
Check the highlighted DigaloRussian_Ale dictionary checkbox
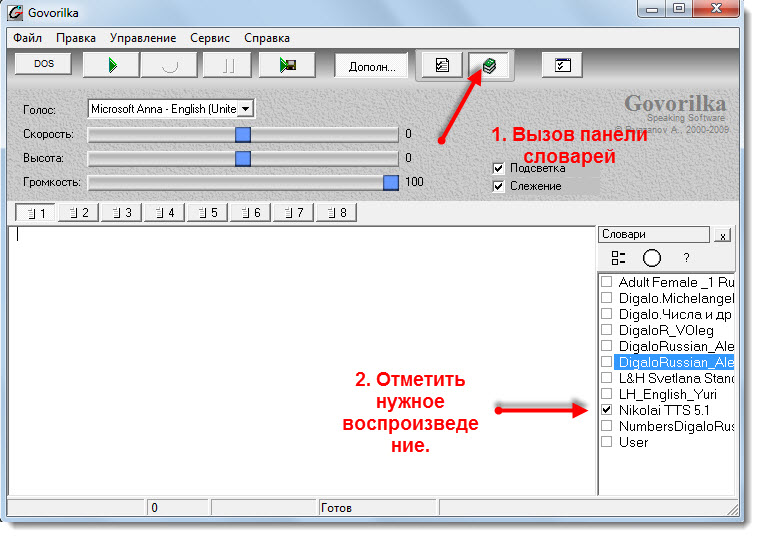click(607, 362)
